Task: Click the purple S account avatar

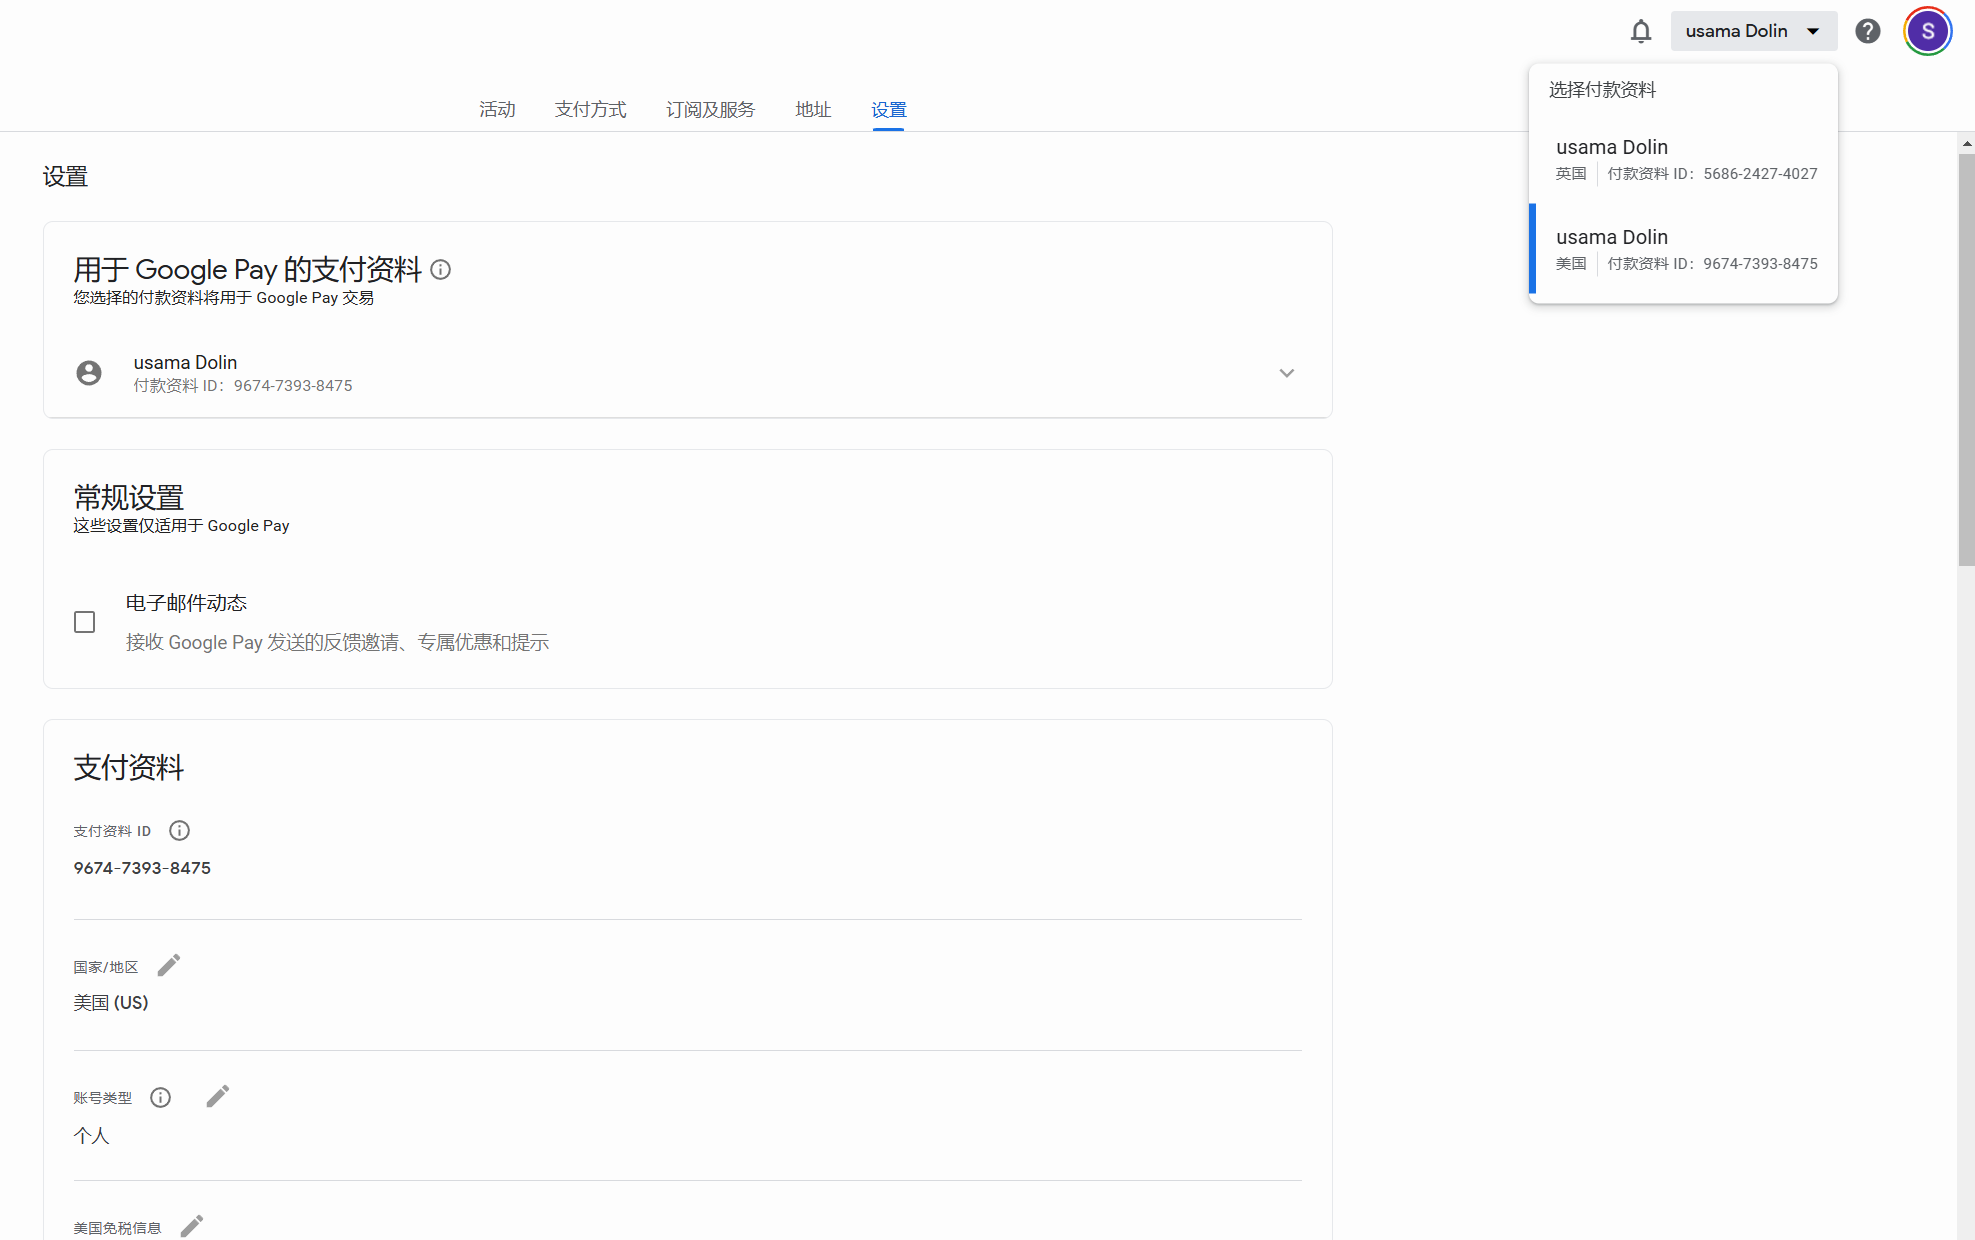Action: click(1927, 31)
